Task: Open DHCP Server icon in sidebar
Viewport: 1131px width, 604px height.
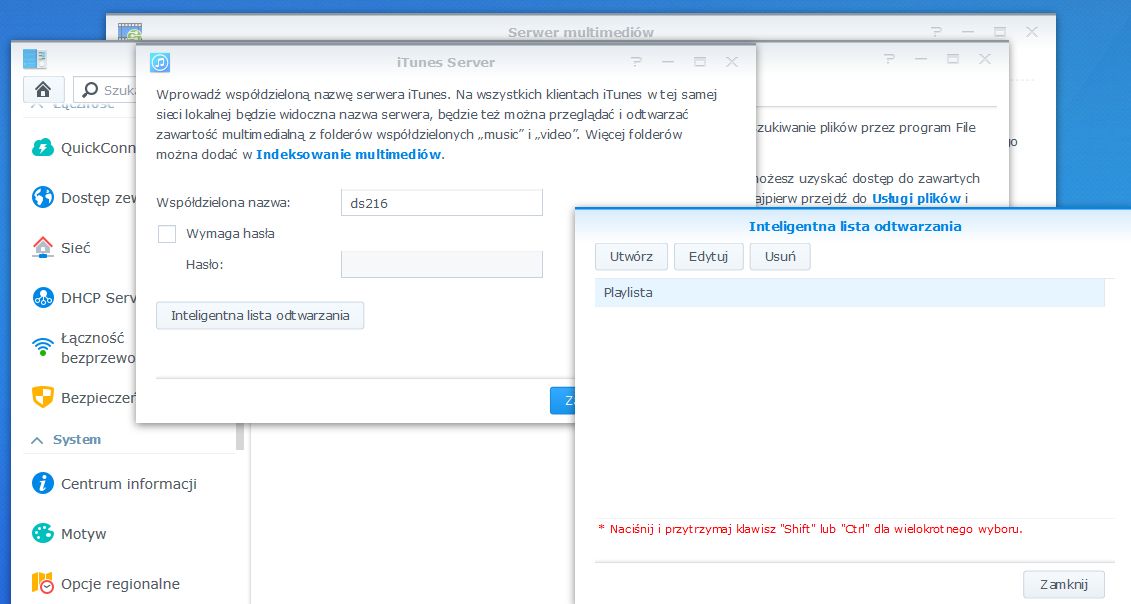Action: (43, 297)
